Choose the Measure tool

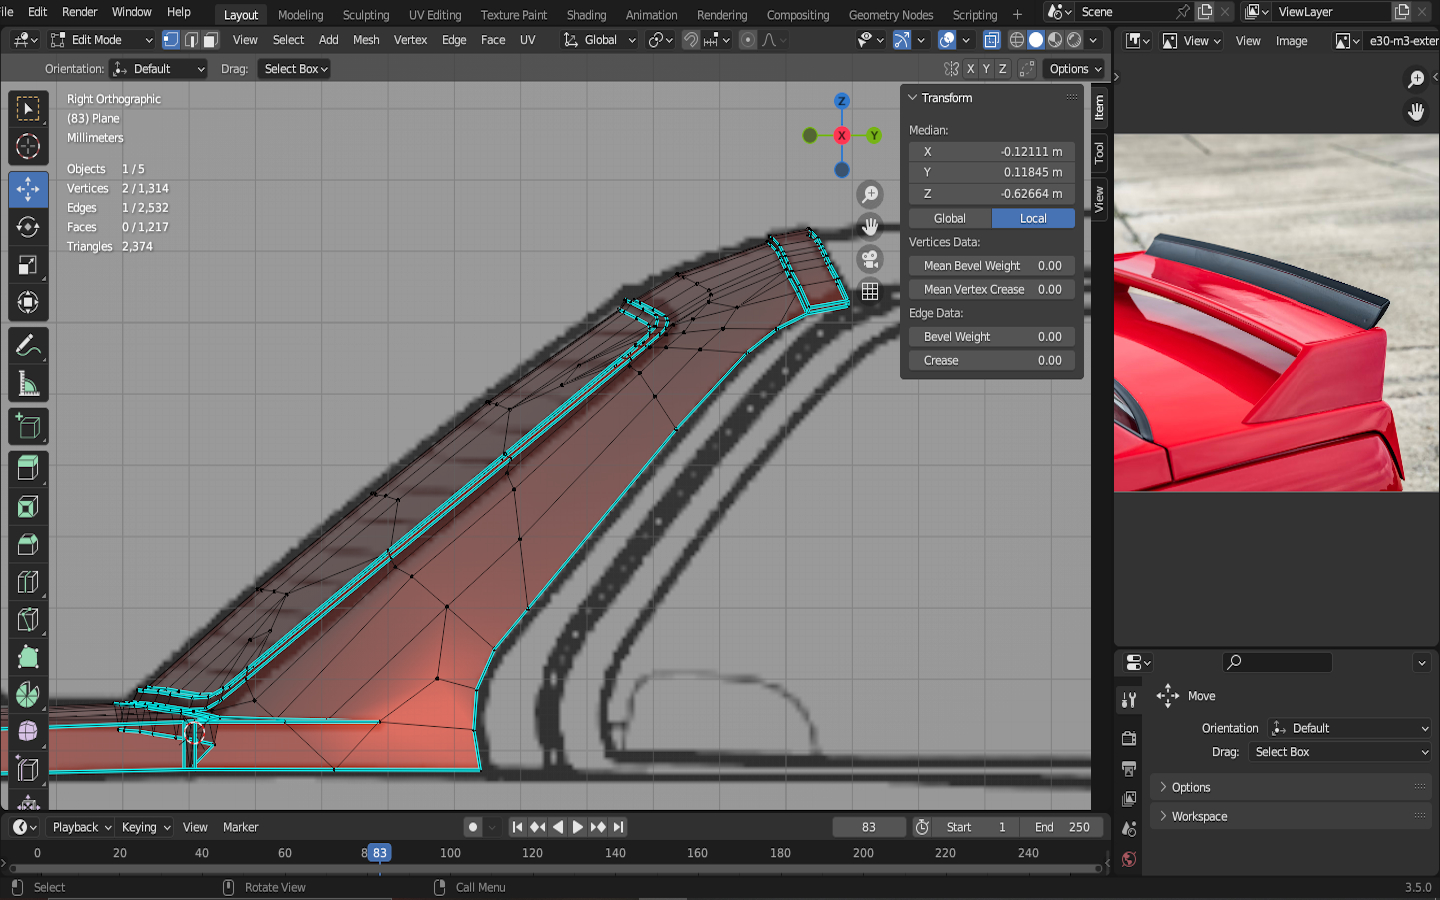(28, 384)
